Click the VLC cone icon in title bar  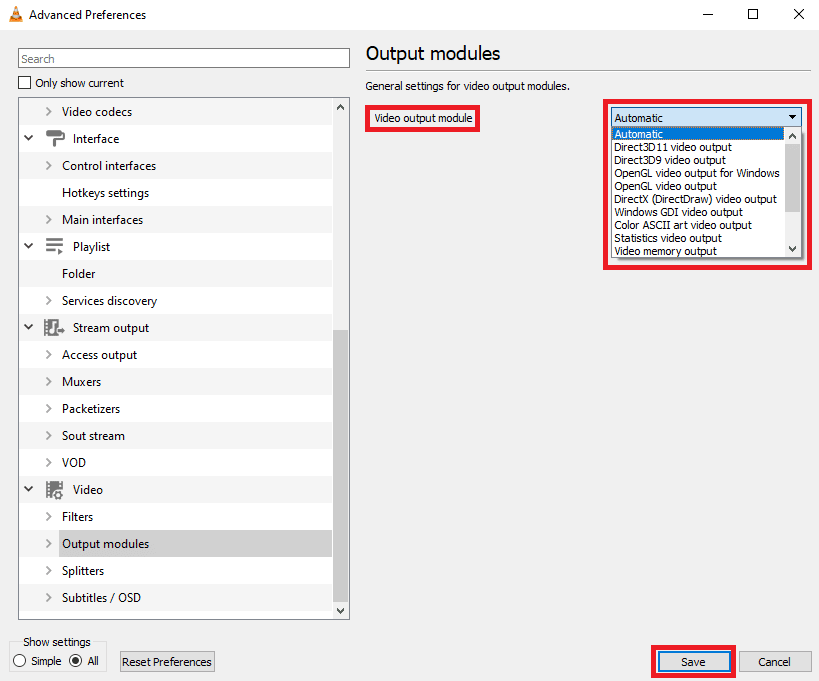point(16,14)
